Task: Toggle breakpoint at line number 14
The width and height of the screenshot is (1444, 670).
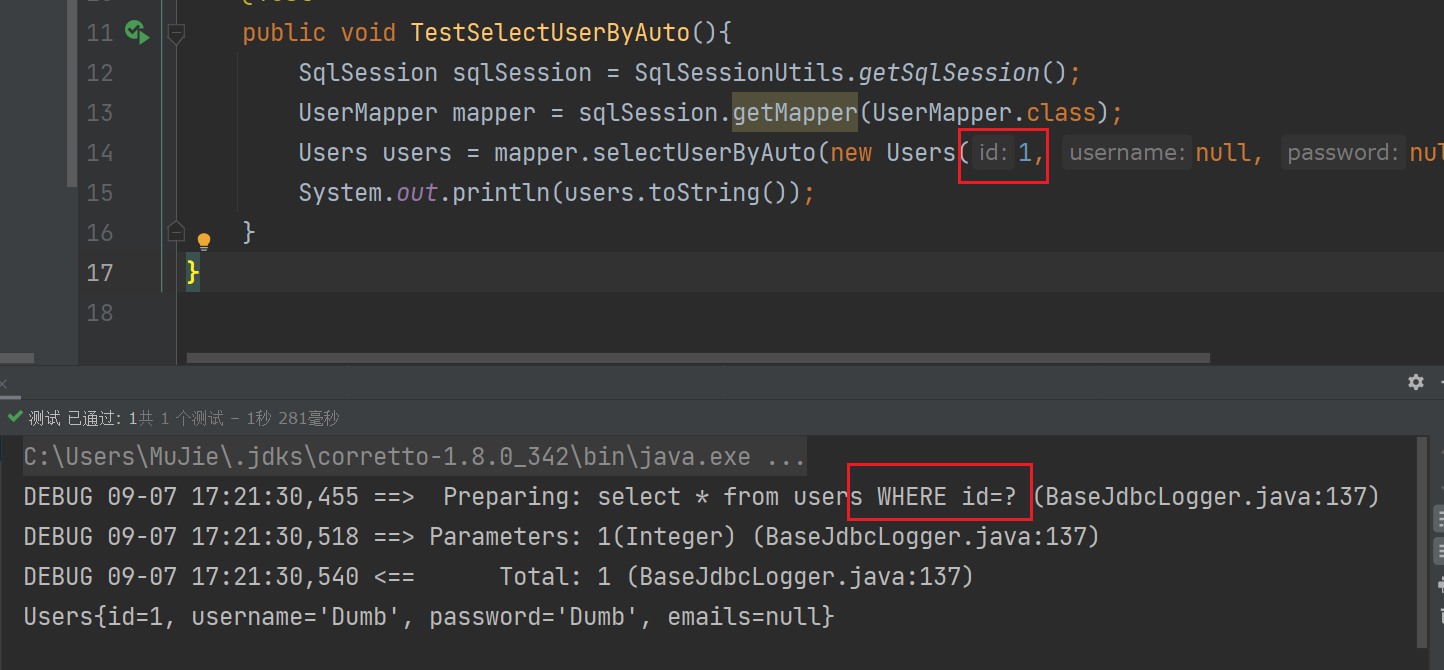Action: 100,153
